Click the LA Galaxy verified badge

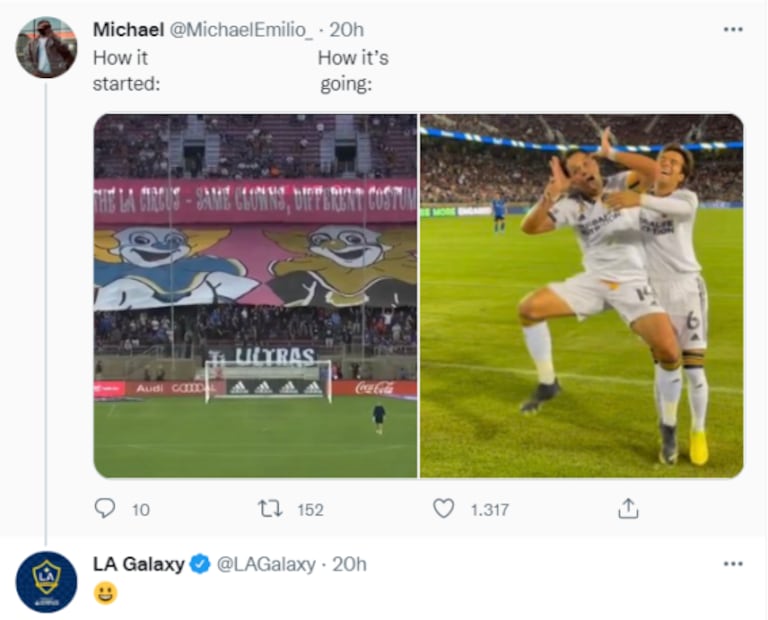click(x=199, y=564)
